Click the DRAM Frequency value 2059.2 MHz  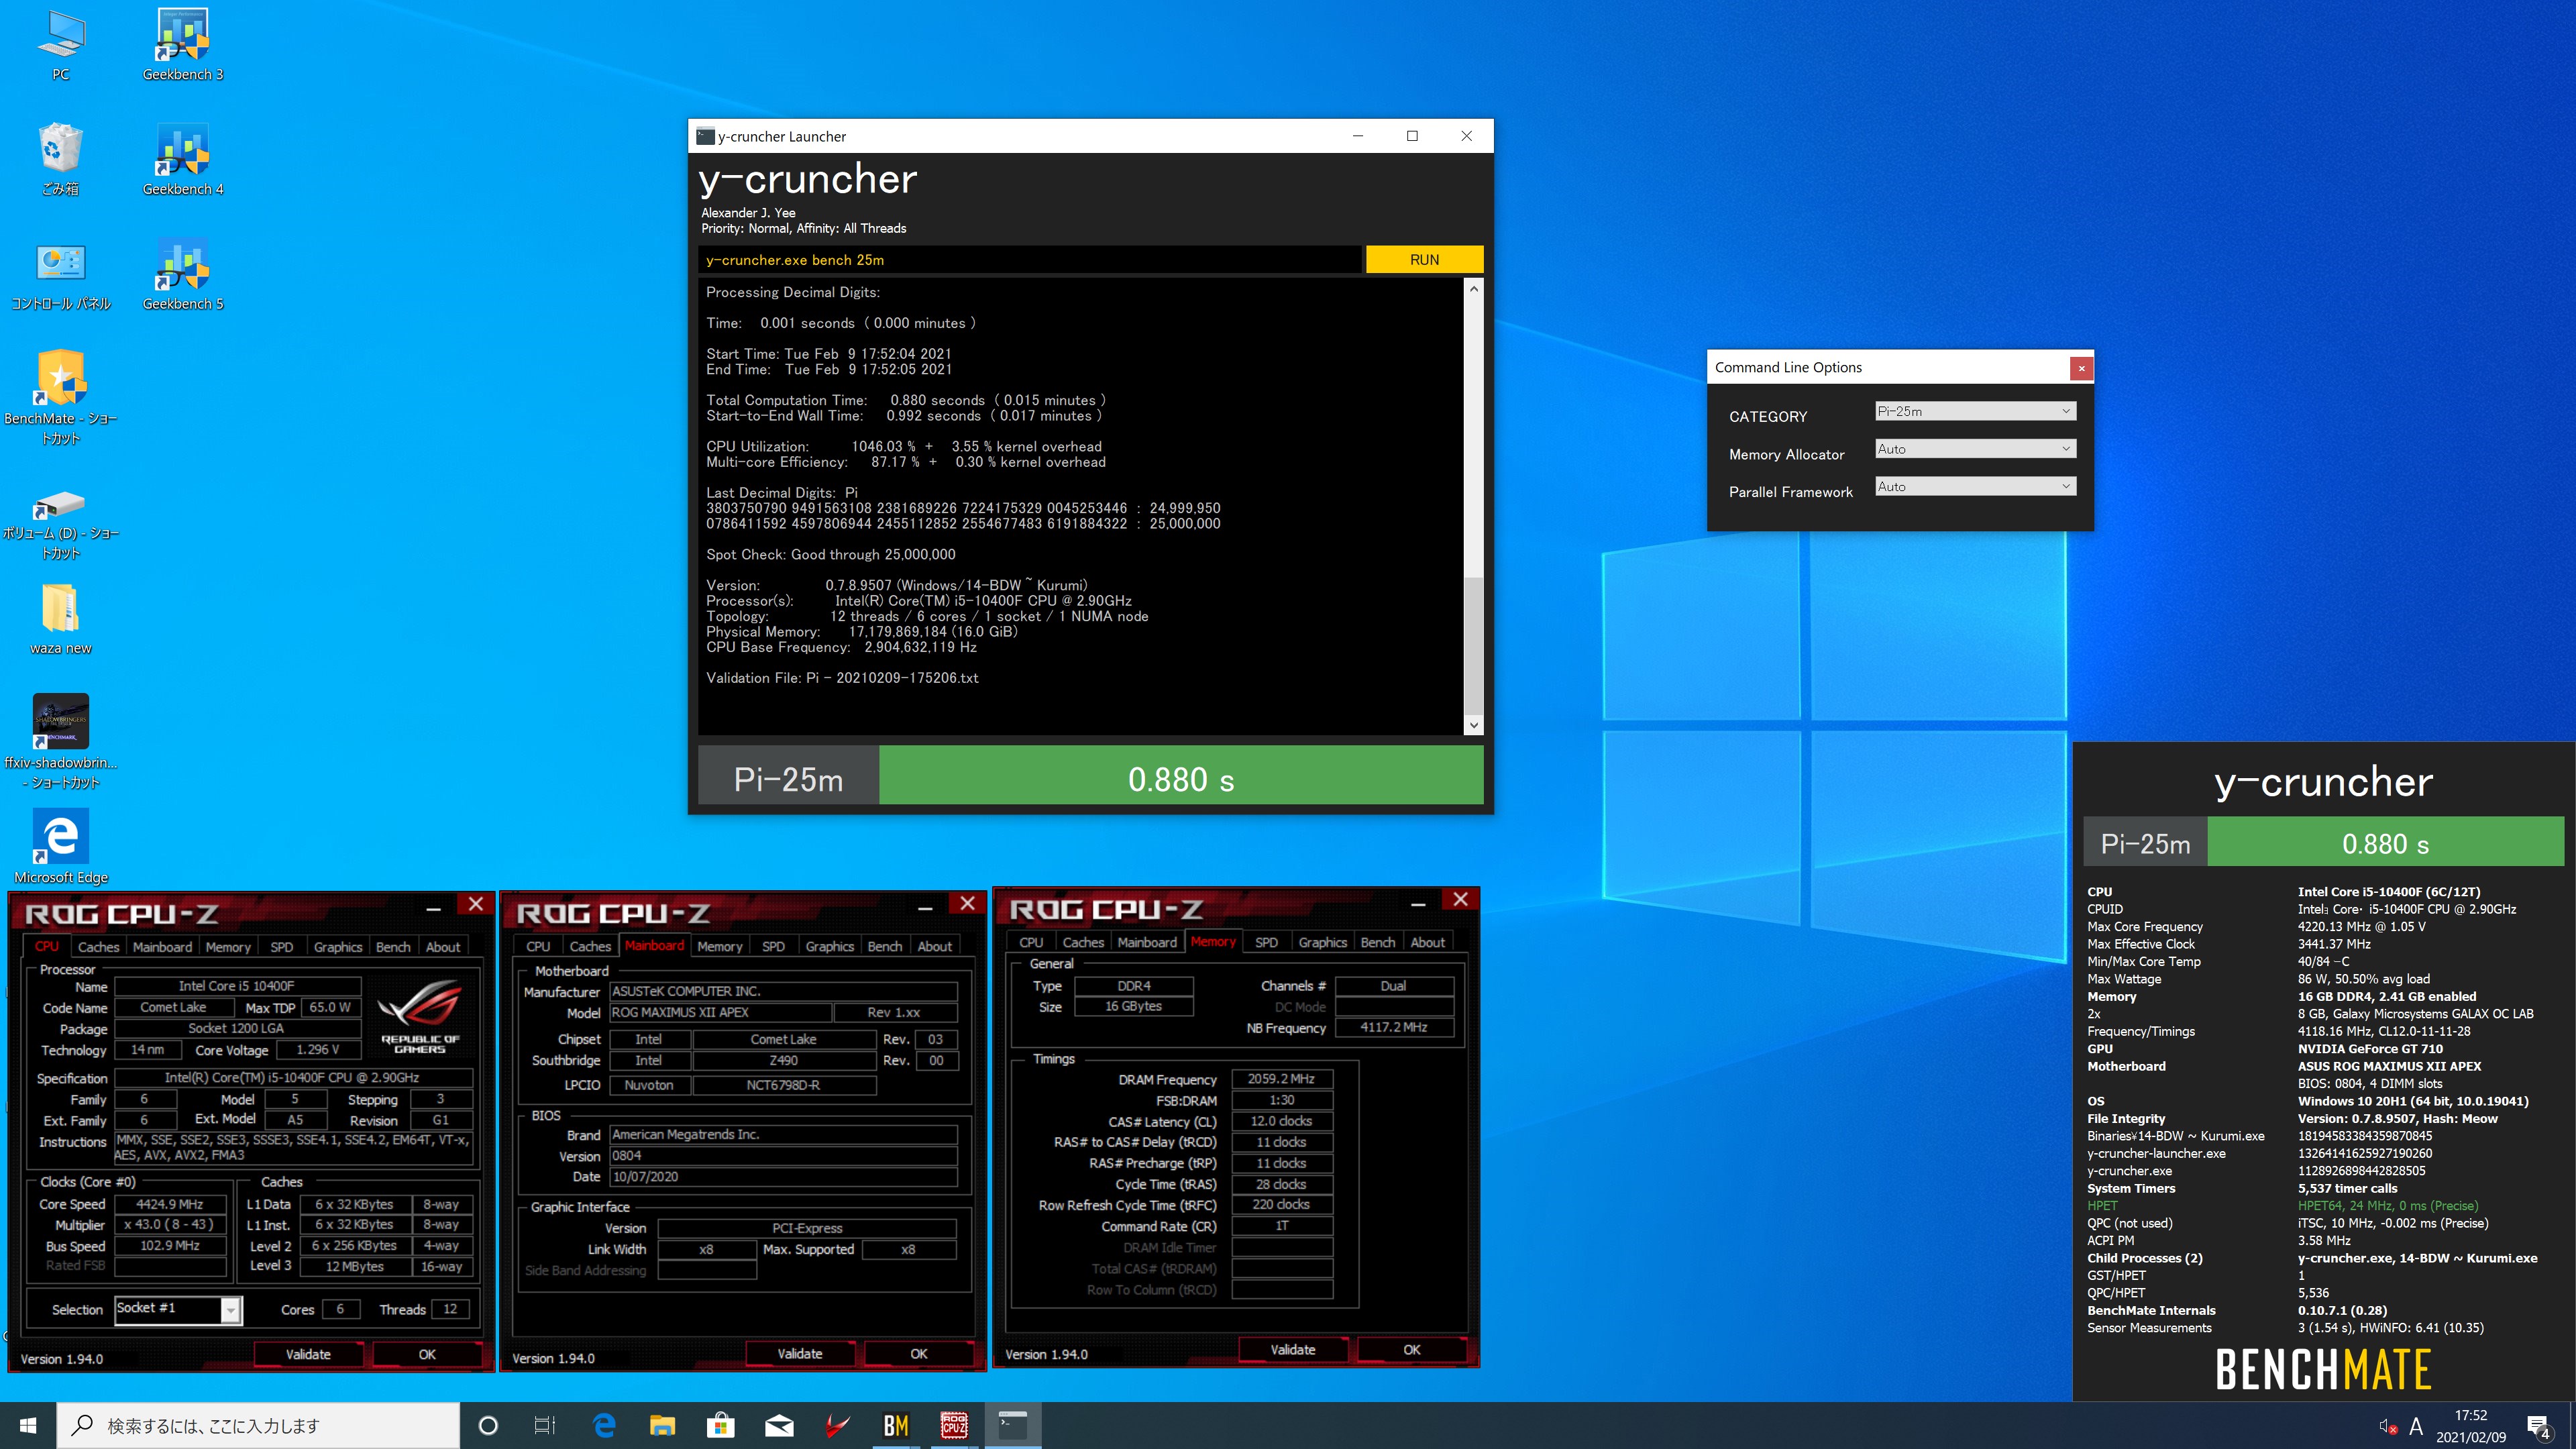[1281, 1079]
